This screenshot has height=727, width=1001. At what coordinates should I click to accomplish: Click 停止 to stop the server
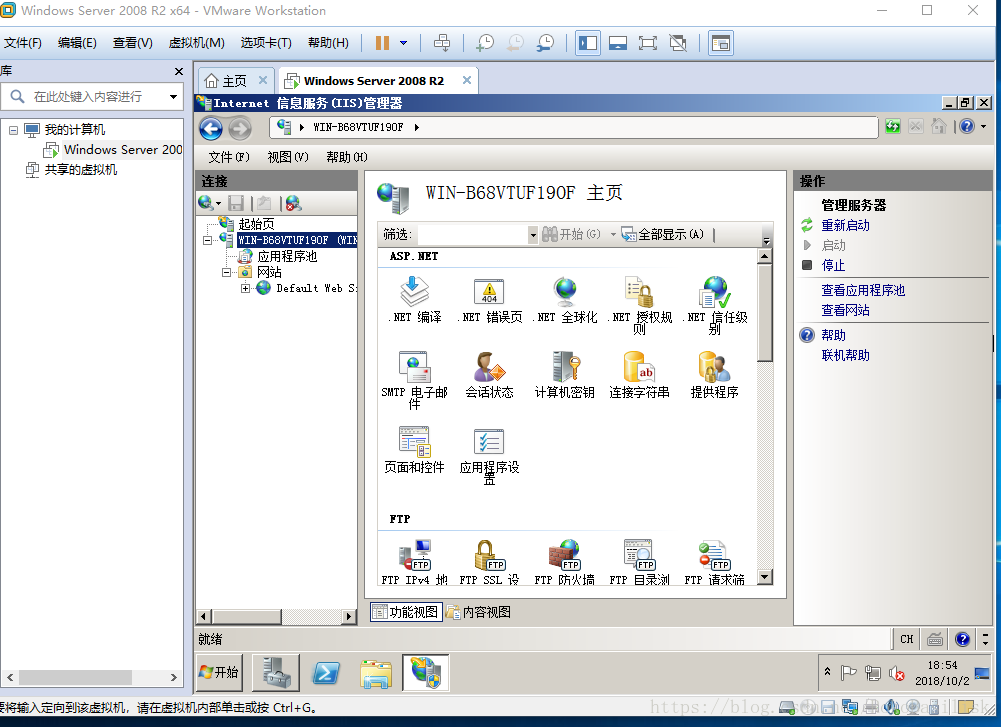click(833, 266)
